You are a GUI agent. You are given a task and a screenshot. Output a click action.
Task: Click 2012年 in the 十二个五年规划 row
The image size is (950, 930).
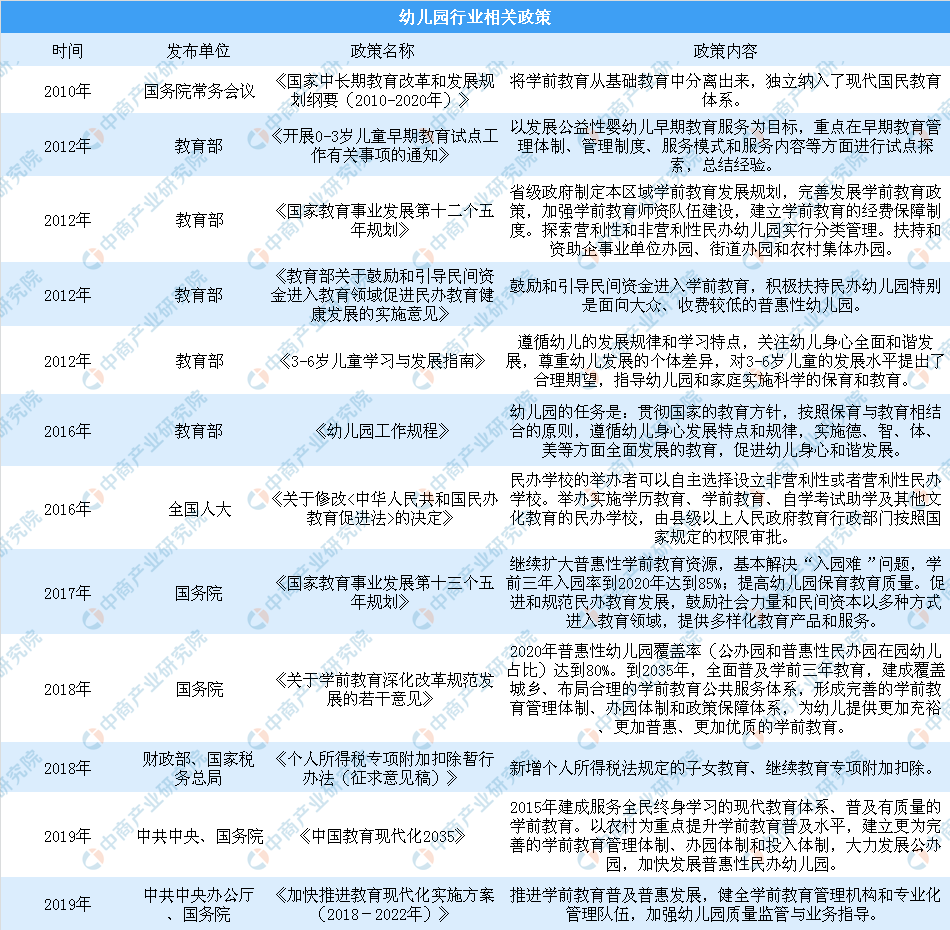(x=67, y=220)
